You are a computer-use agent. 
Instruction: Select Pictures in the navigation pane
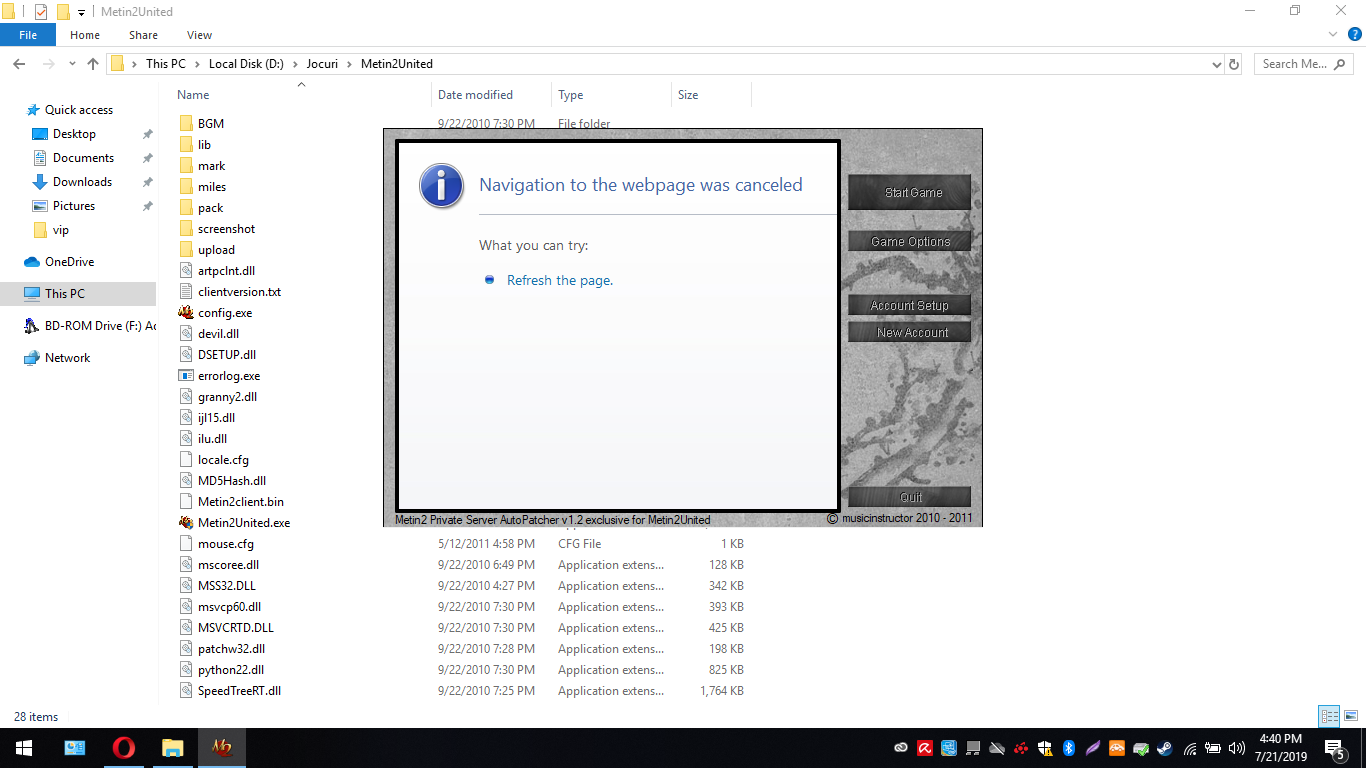click(74, 206)
